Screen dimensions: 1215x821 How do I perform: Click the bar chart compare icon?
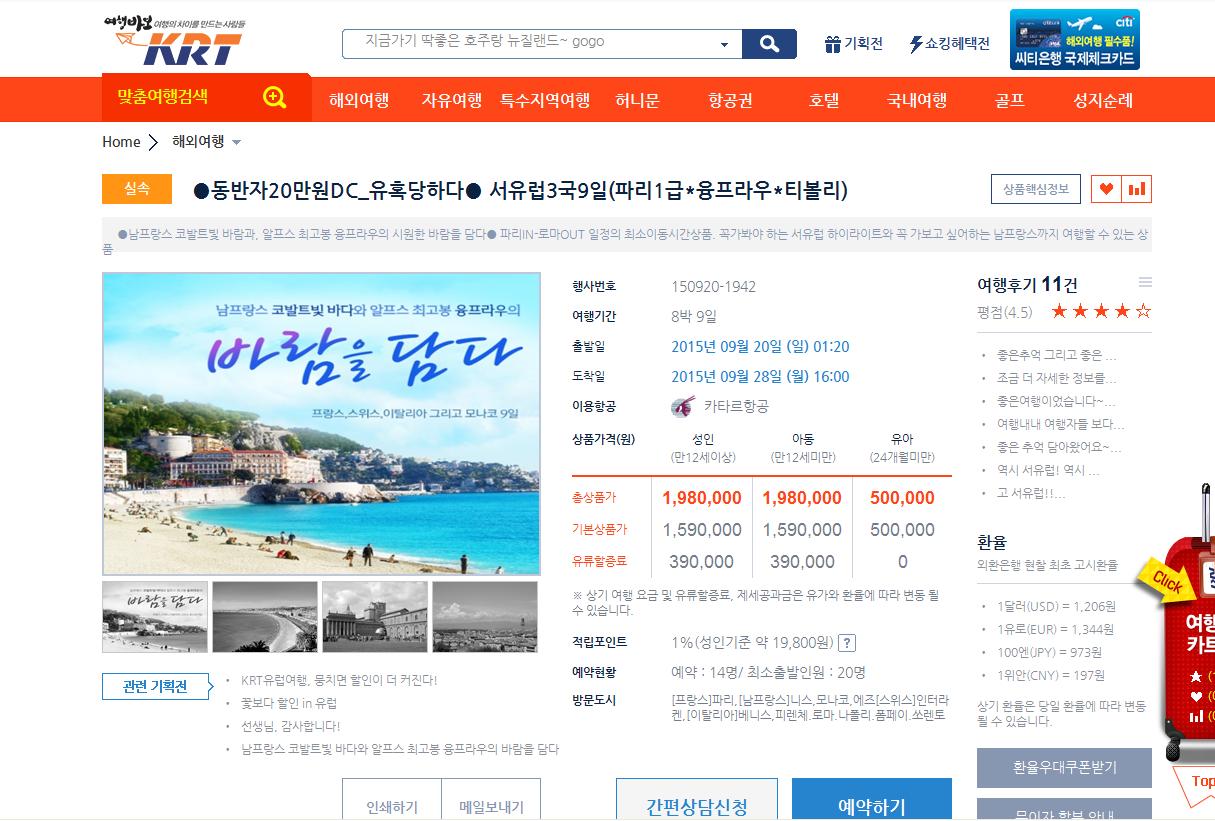coord(1137,189)
